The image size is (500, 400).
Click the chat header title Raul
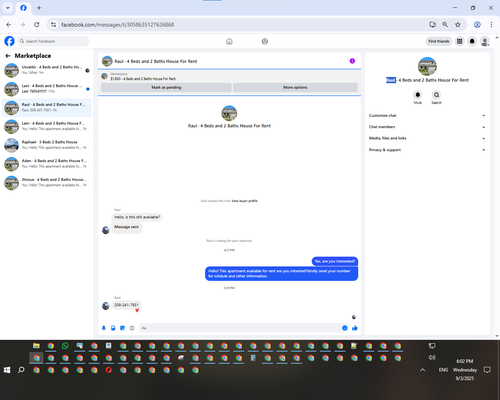156,61
